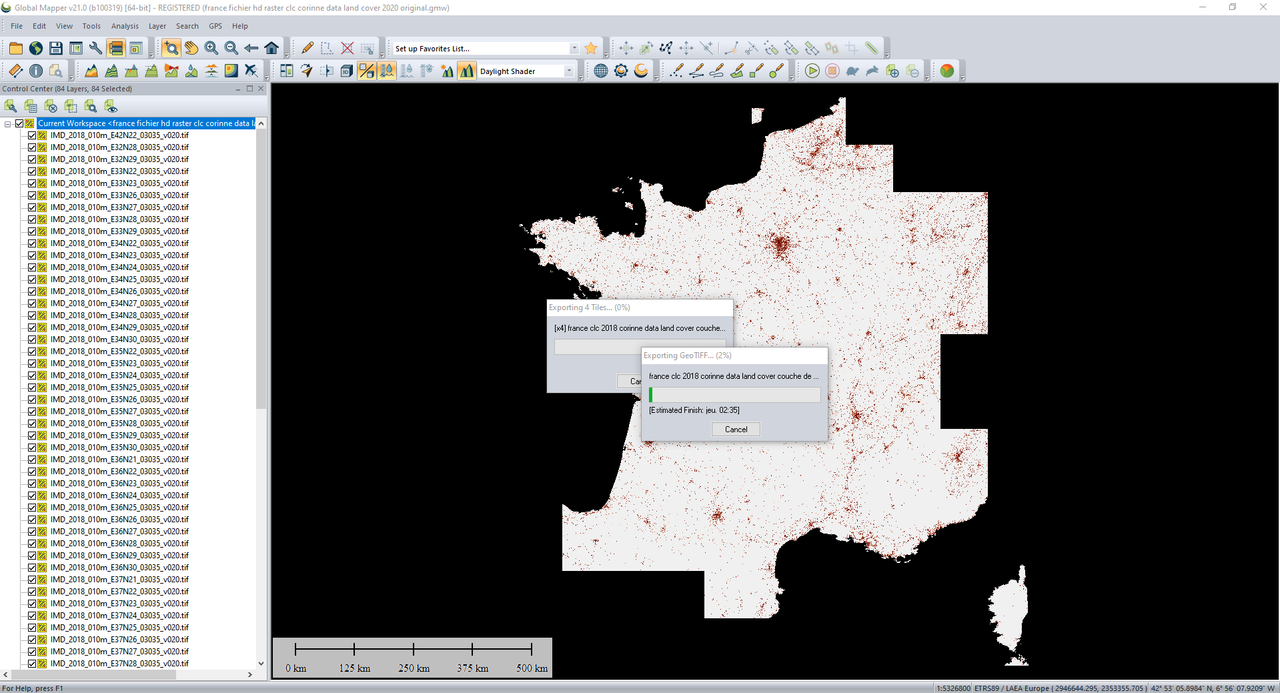Click the red Stop button icon
1280x693 pixels.
(x=832, y=71)
